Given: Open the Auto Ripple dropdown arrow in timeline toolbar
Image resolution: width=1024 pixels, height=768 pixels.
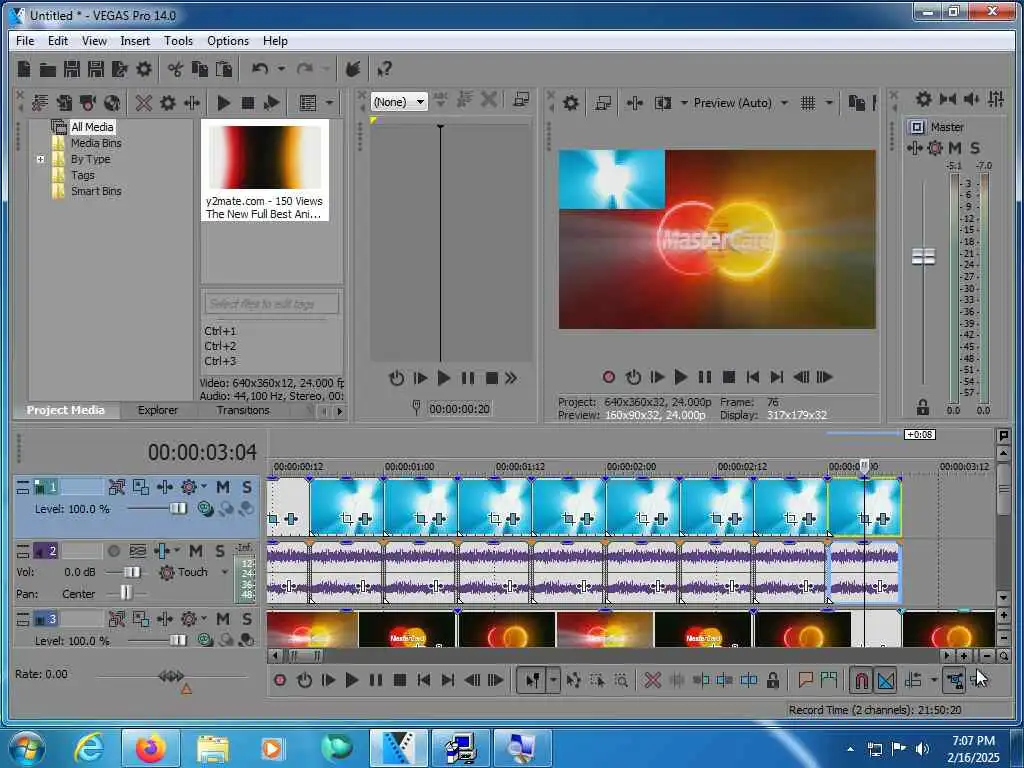Looking at the screenshot, I should 934,680.
